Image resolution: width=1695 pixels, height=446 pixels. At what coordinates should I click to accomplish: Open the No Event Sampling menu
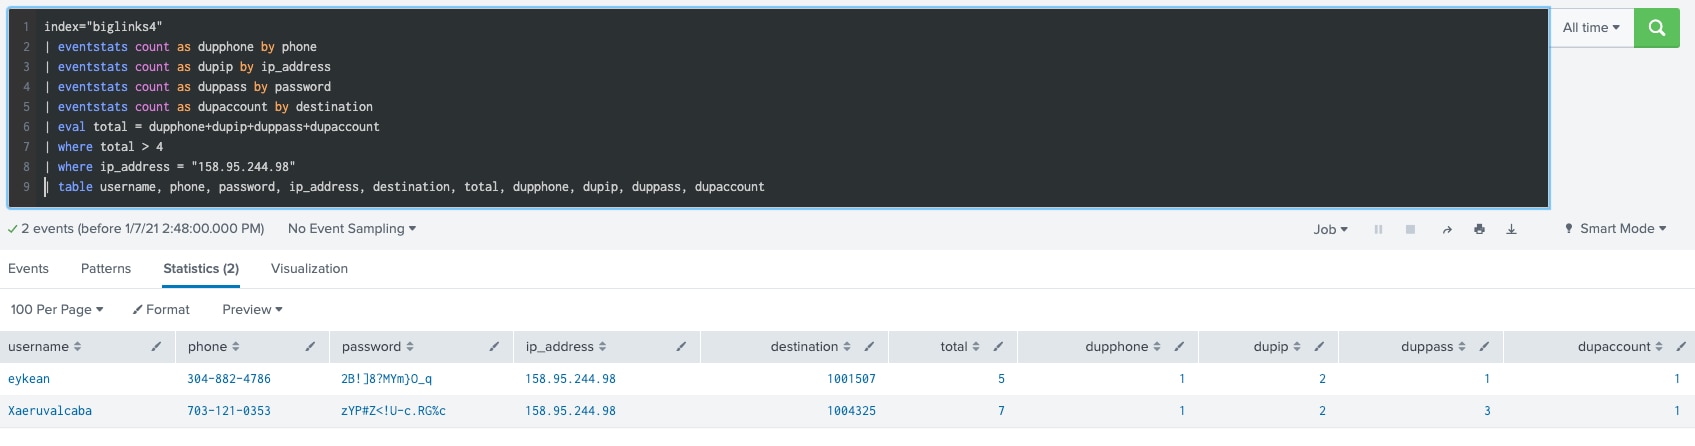point(352,229)
